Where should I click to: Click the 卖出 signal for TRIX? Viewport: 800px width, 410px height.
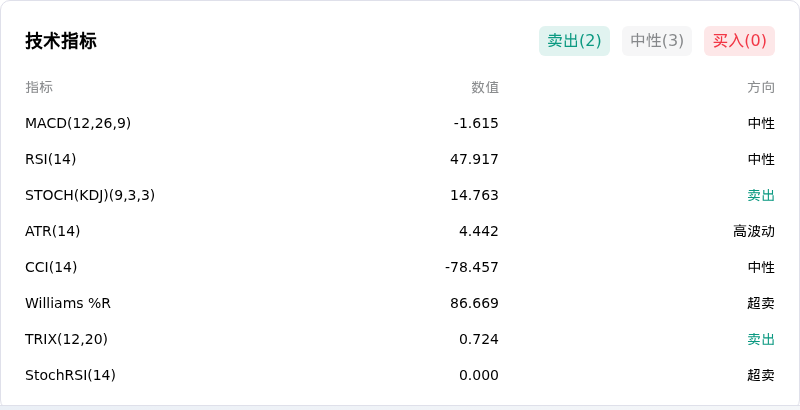point(761,339)
